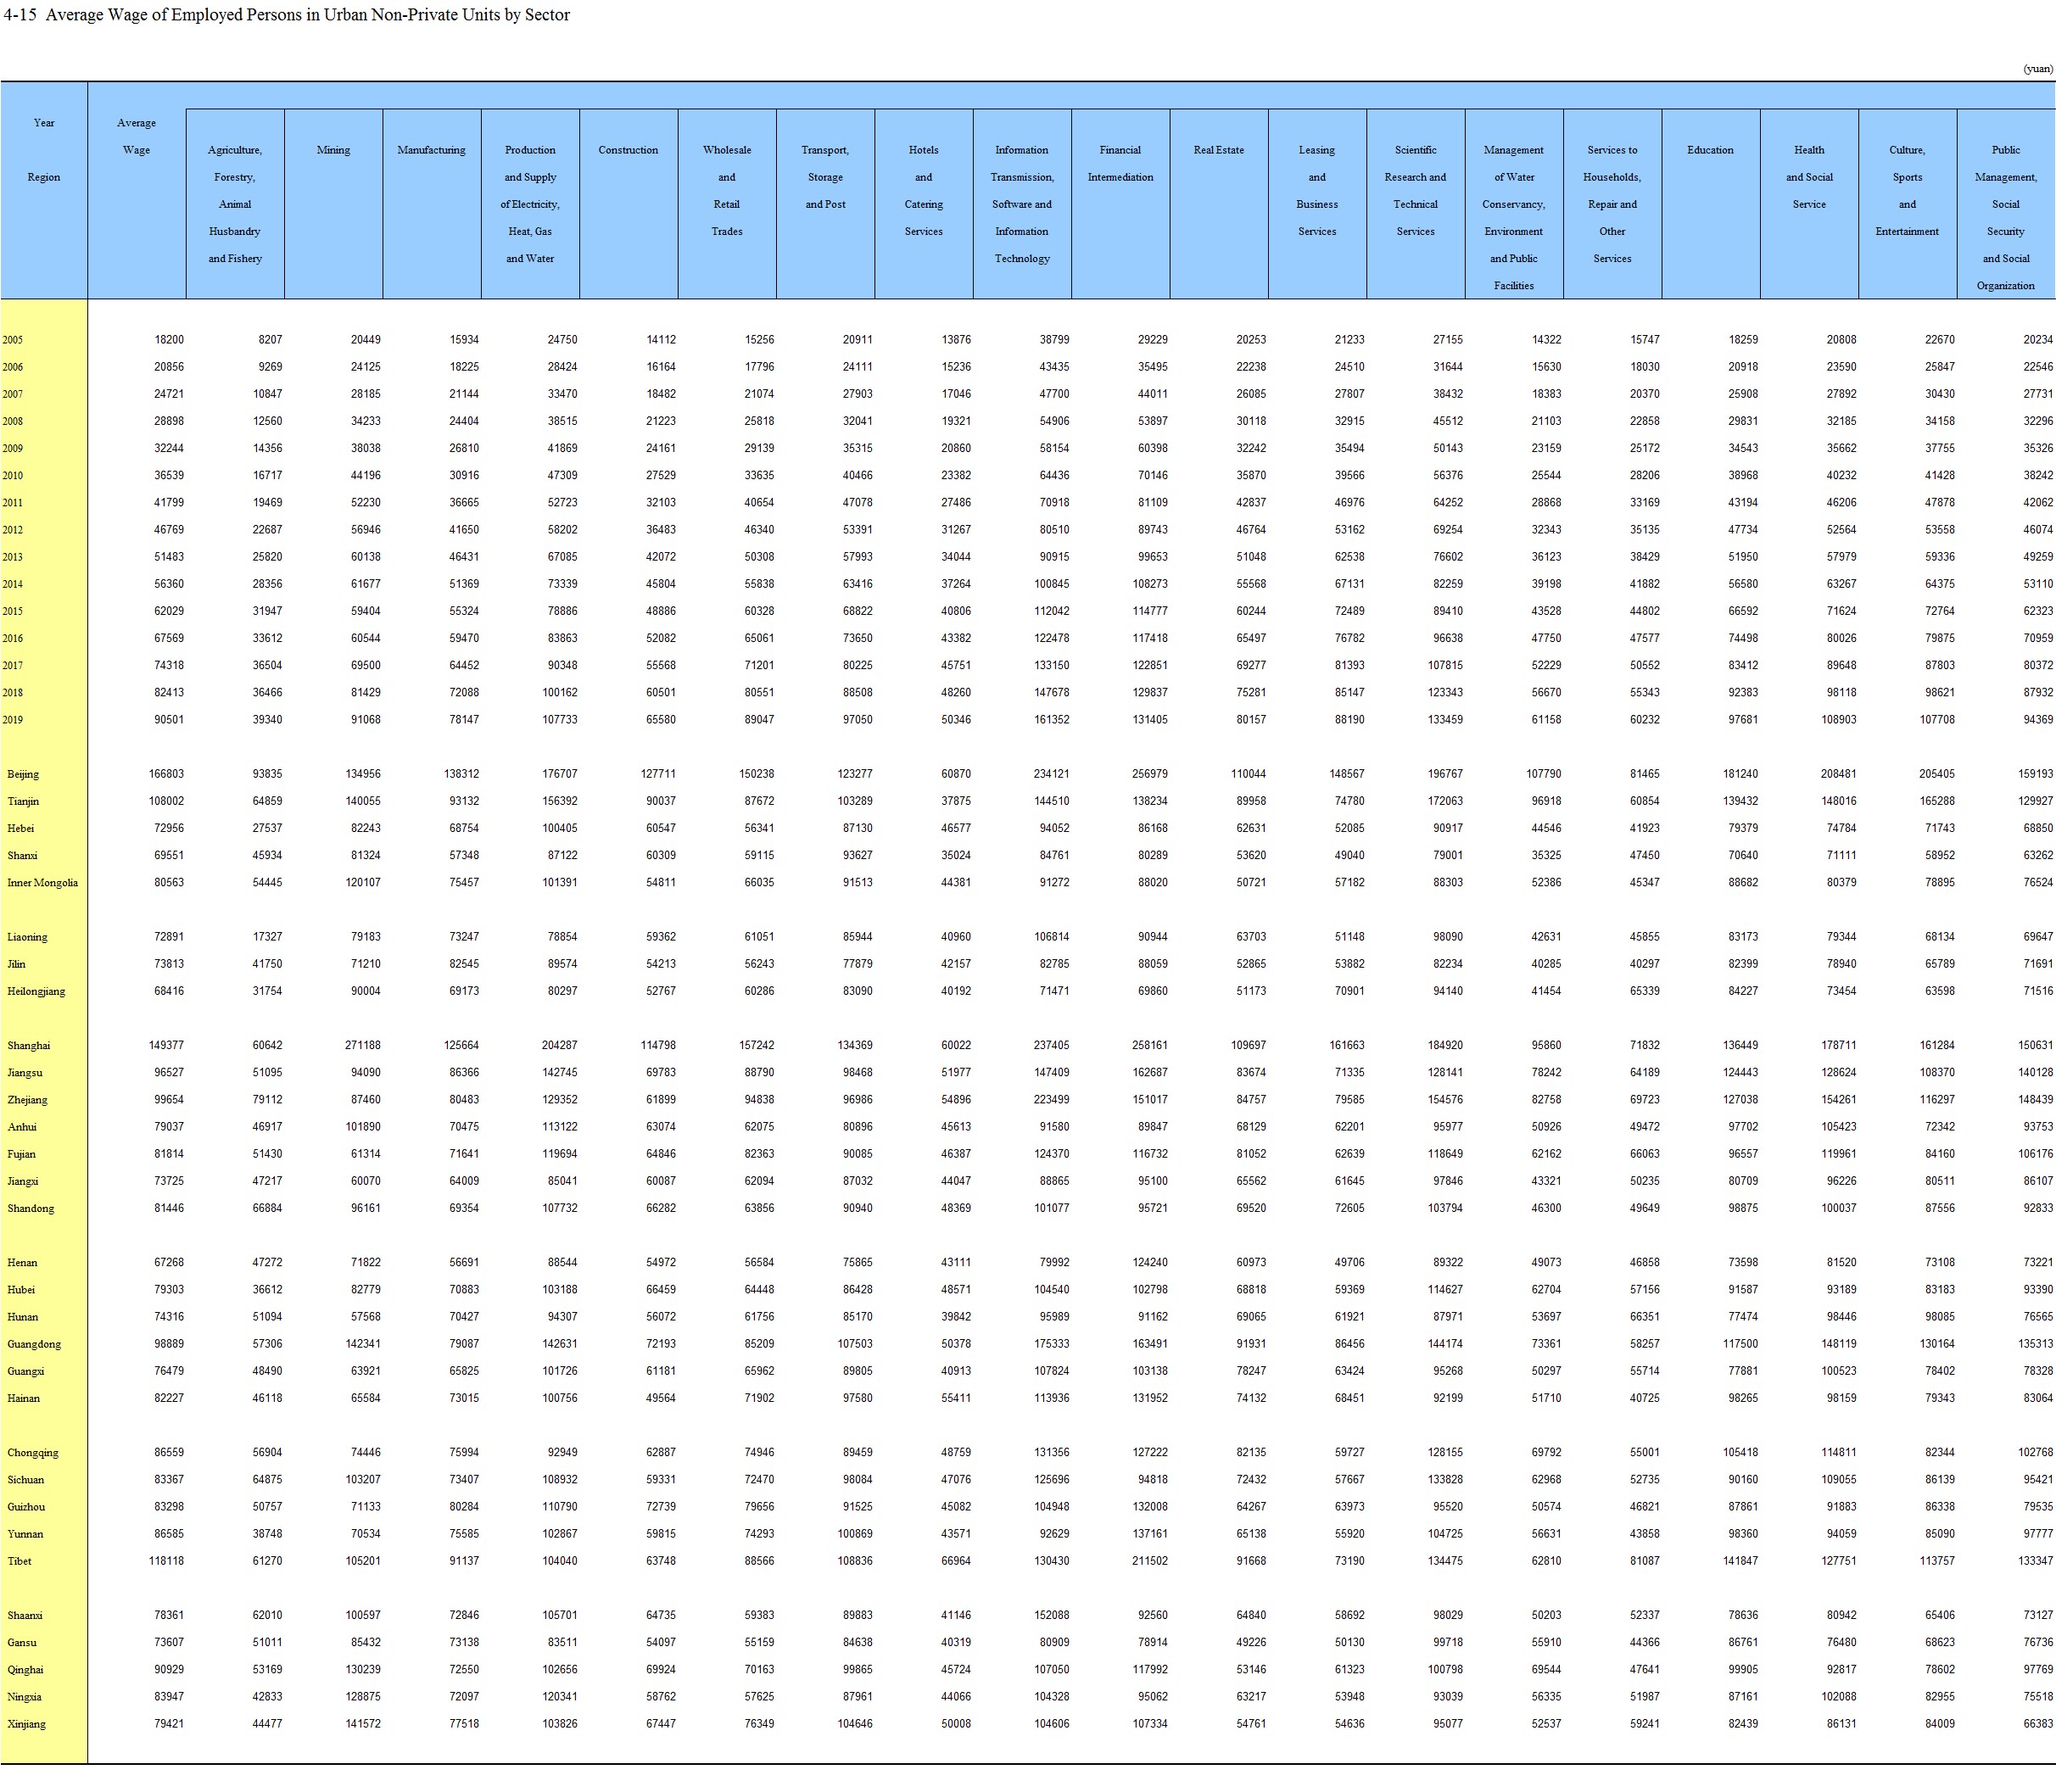This screenshot has height=1792, width=2056.
Task: Select the 2005 public management value '20234'
Action: click(2039, 340)
